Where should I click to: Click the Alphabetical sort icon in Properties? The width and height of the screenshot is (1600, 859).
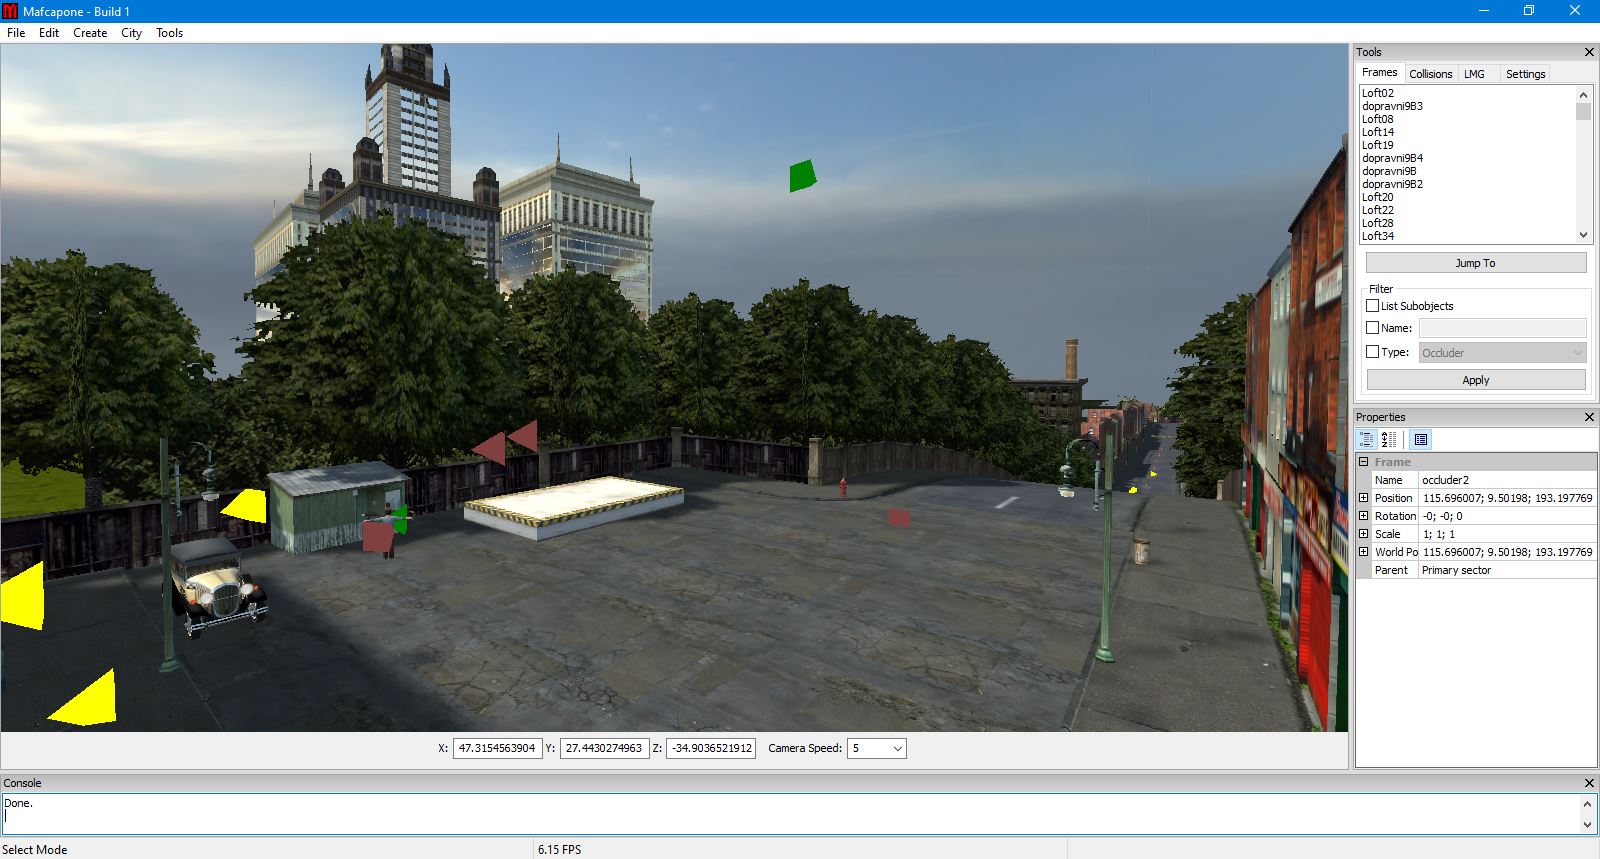coord(1389,440)
